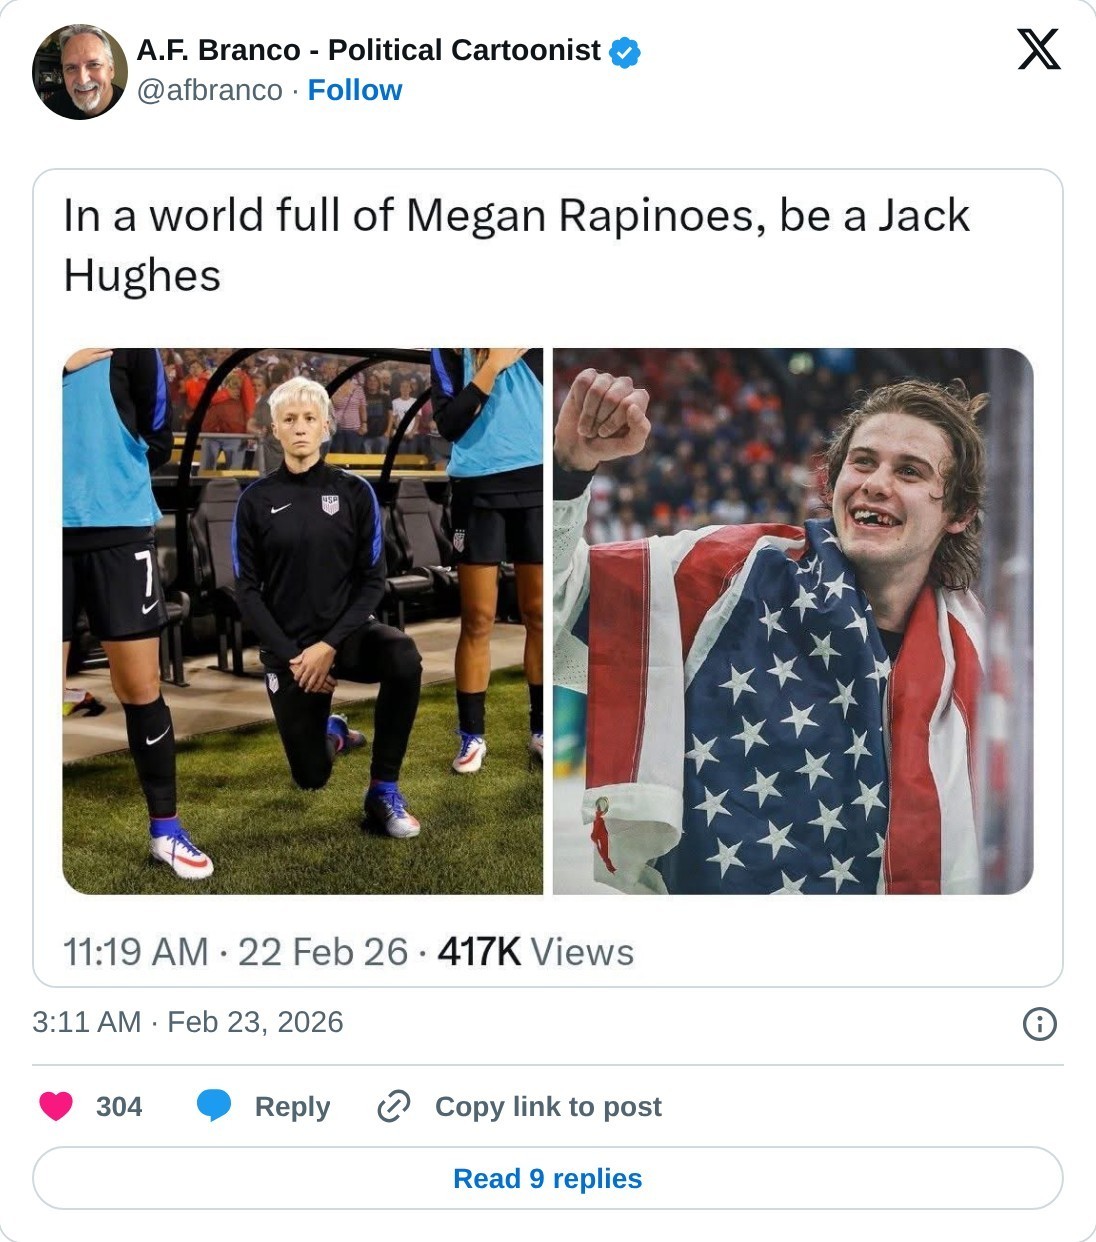Click the 11:19 AM 22 Feb 26 timestamp
Screen dimensions: 1096x1242
coord(235,952)
